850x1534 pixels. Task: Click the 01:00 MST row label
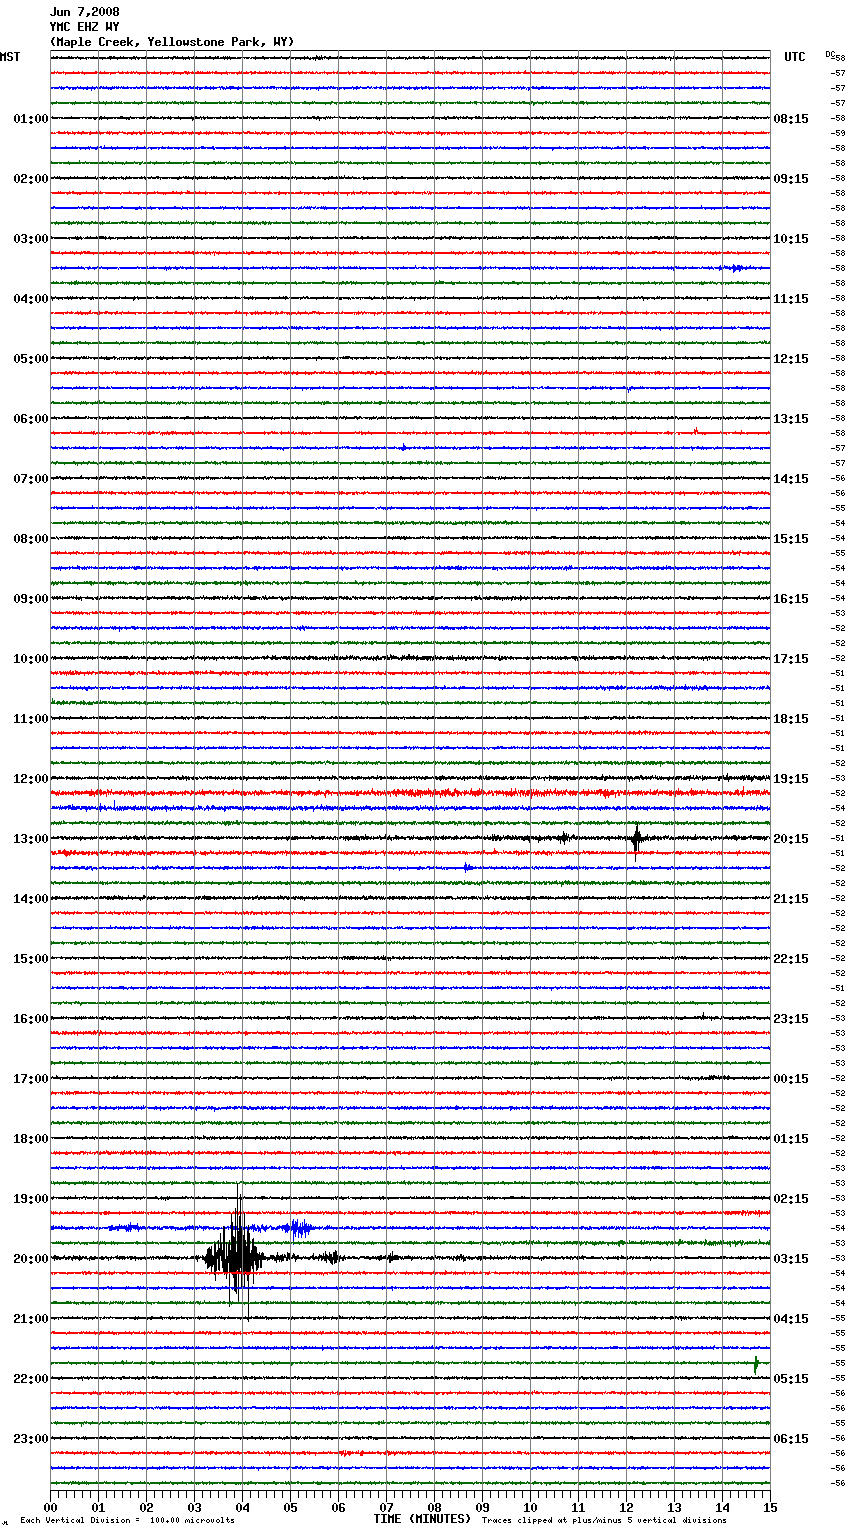pos(30,119)
